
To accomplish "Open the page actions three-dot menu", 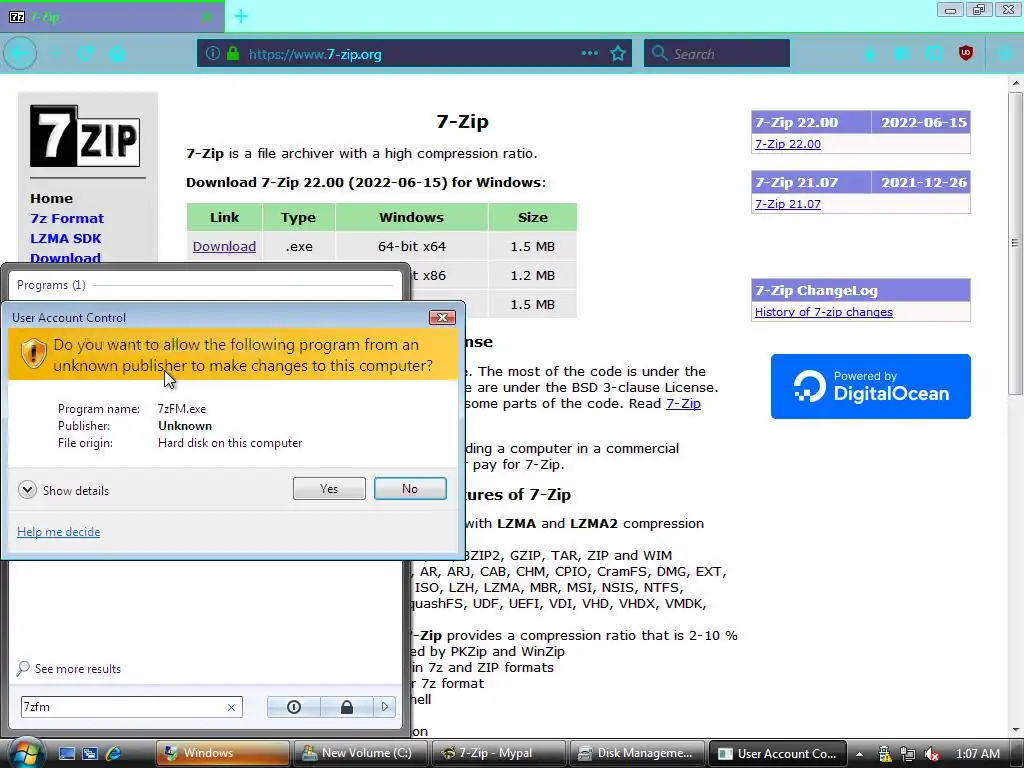I will pyautogui.click(x=590, y=54).
